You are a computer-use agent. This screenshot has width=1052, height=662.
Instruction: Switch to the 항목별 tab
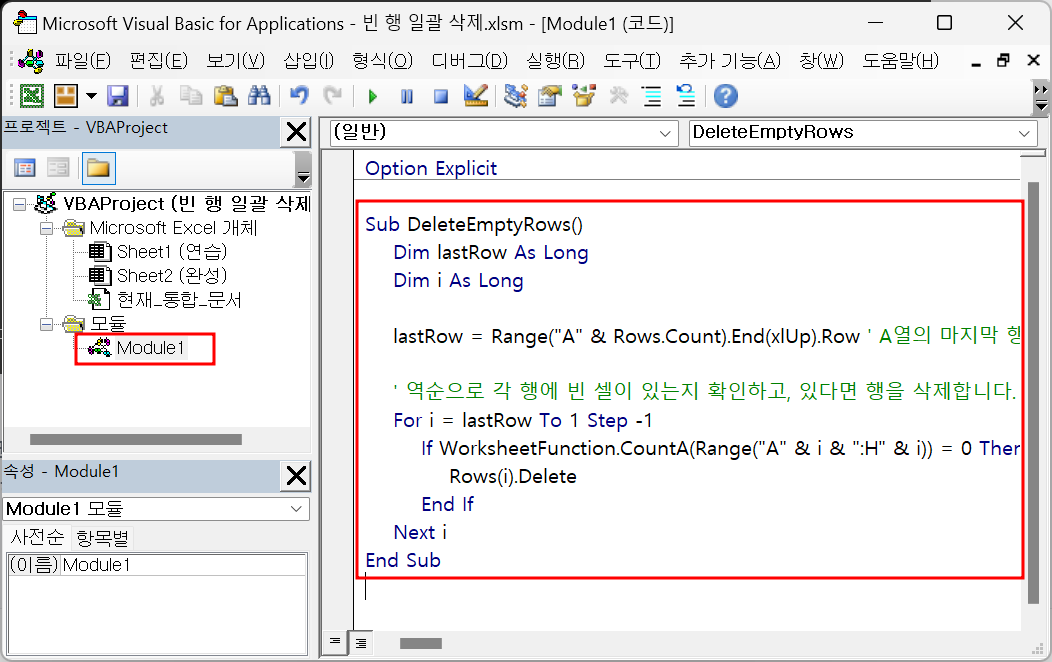[102, 538]
